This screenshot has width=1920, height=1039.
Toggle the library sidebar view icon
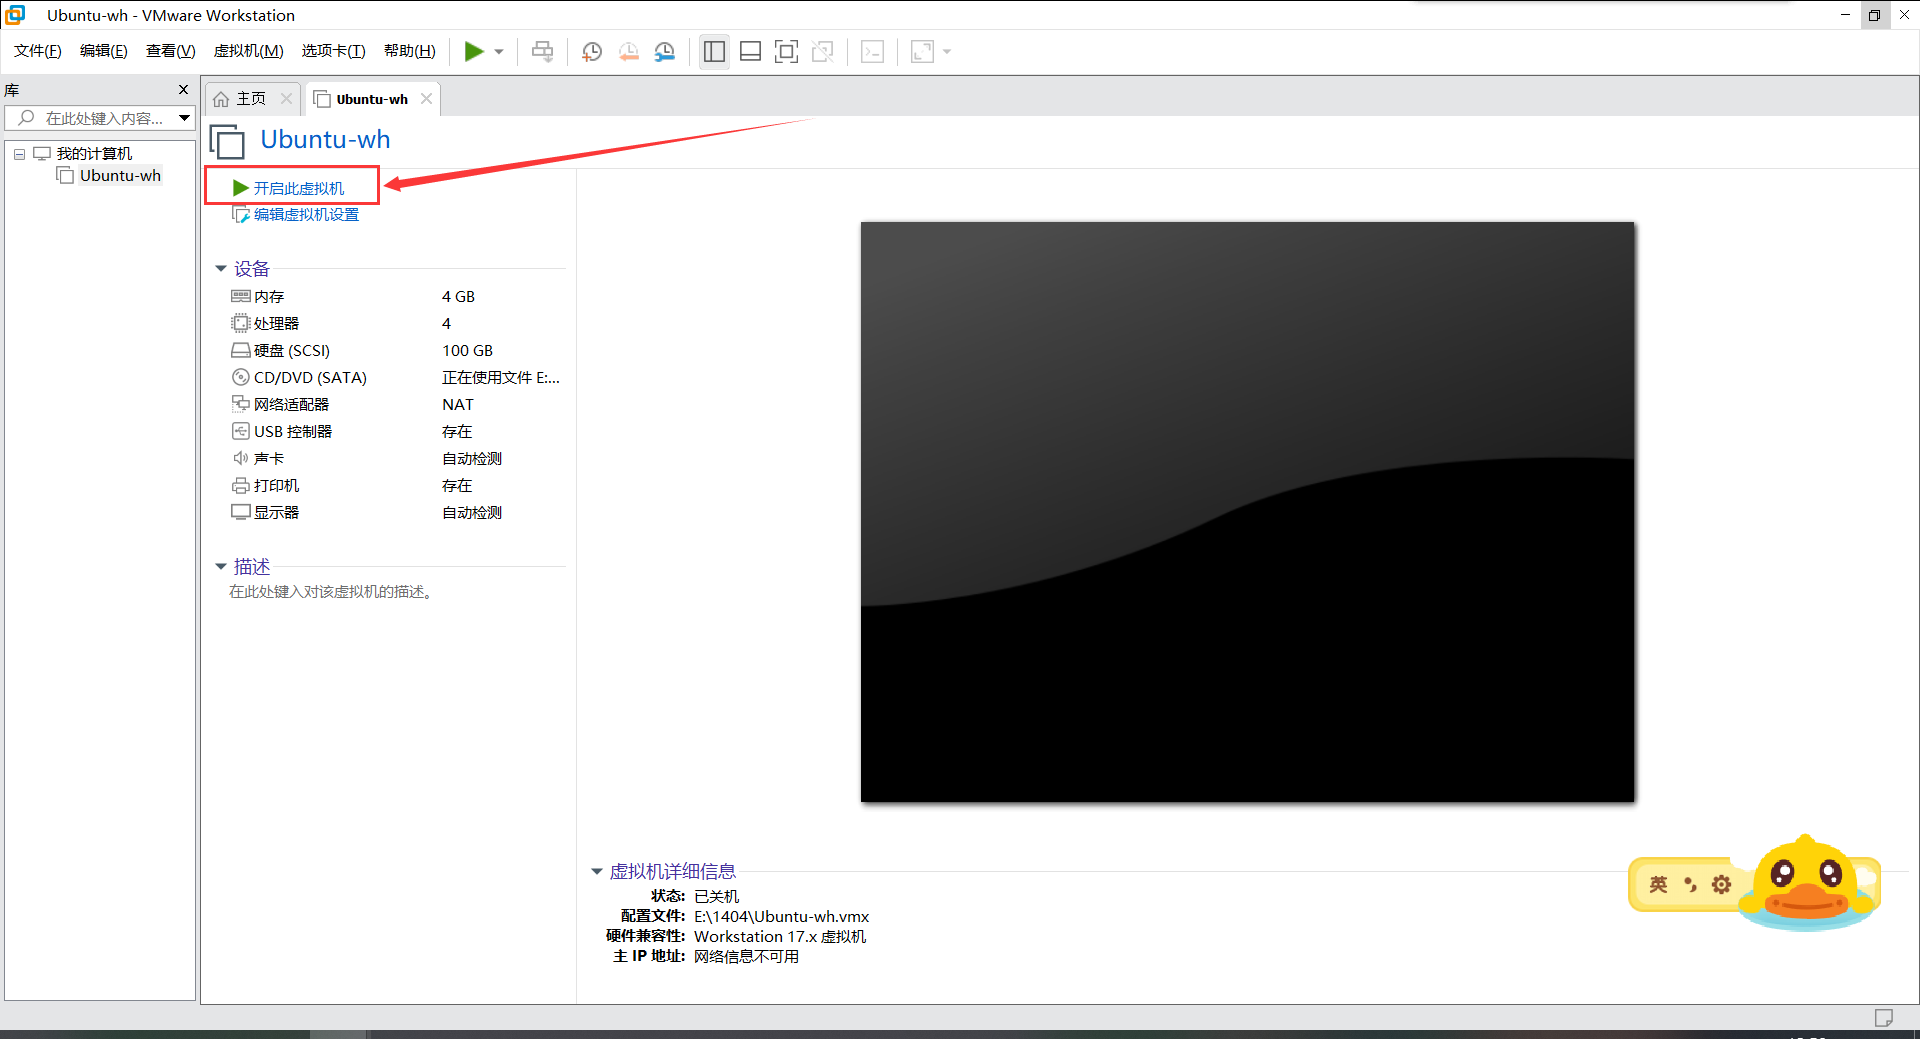click(x=714, y=51)
